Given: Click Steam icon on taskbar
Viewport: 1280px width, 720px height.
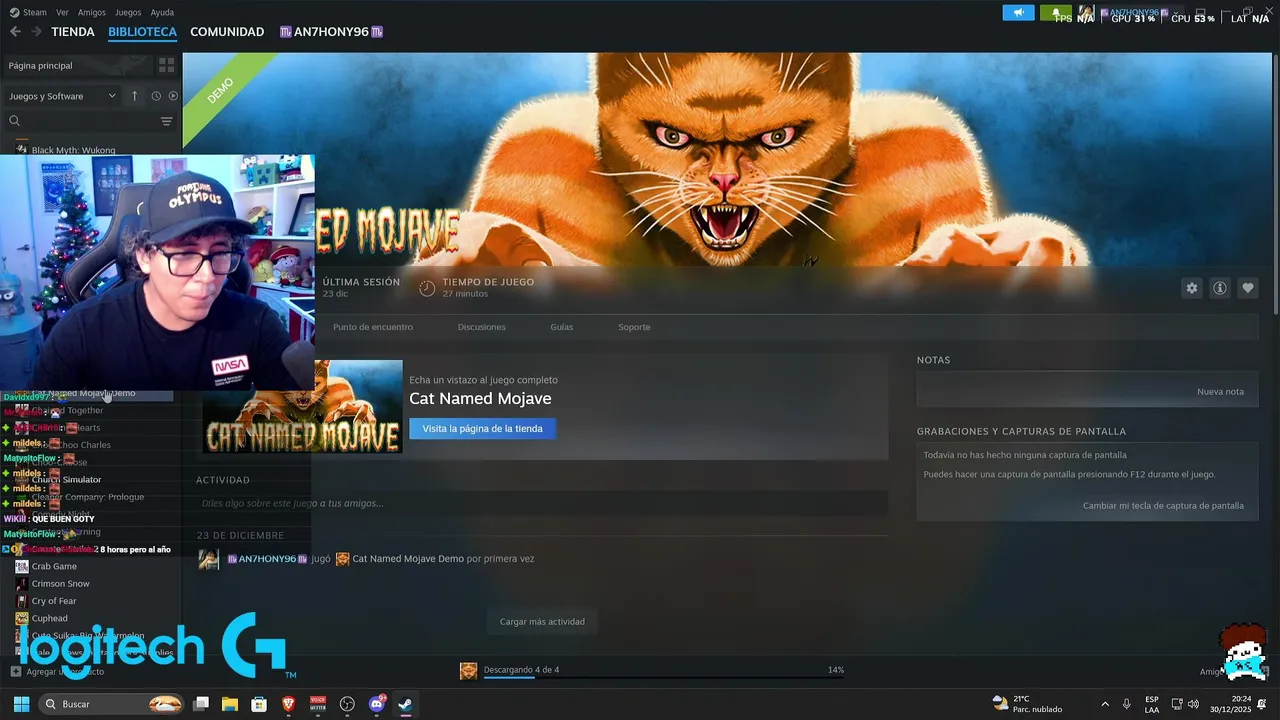Looking at the screenshot, I should [x=405, y=704].
